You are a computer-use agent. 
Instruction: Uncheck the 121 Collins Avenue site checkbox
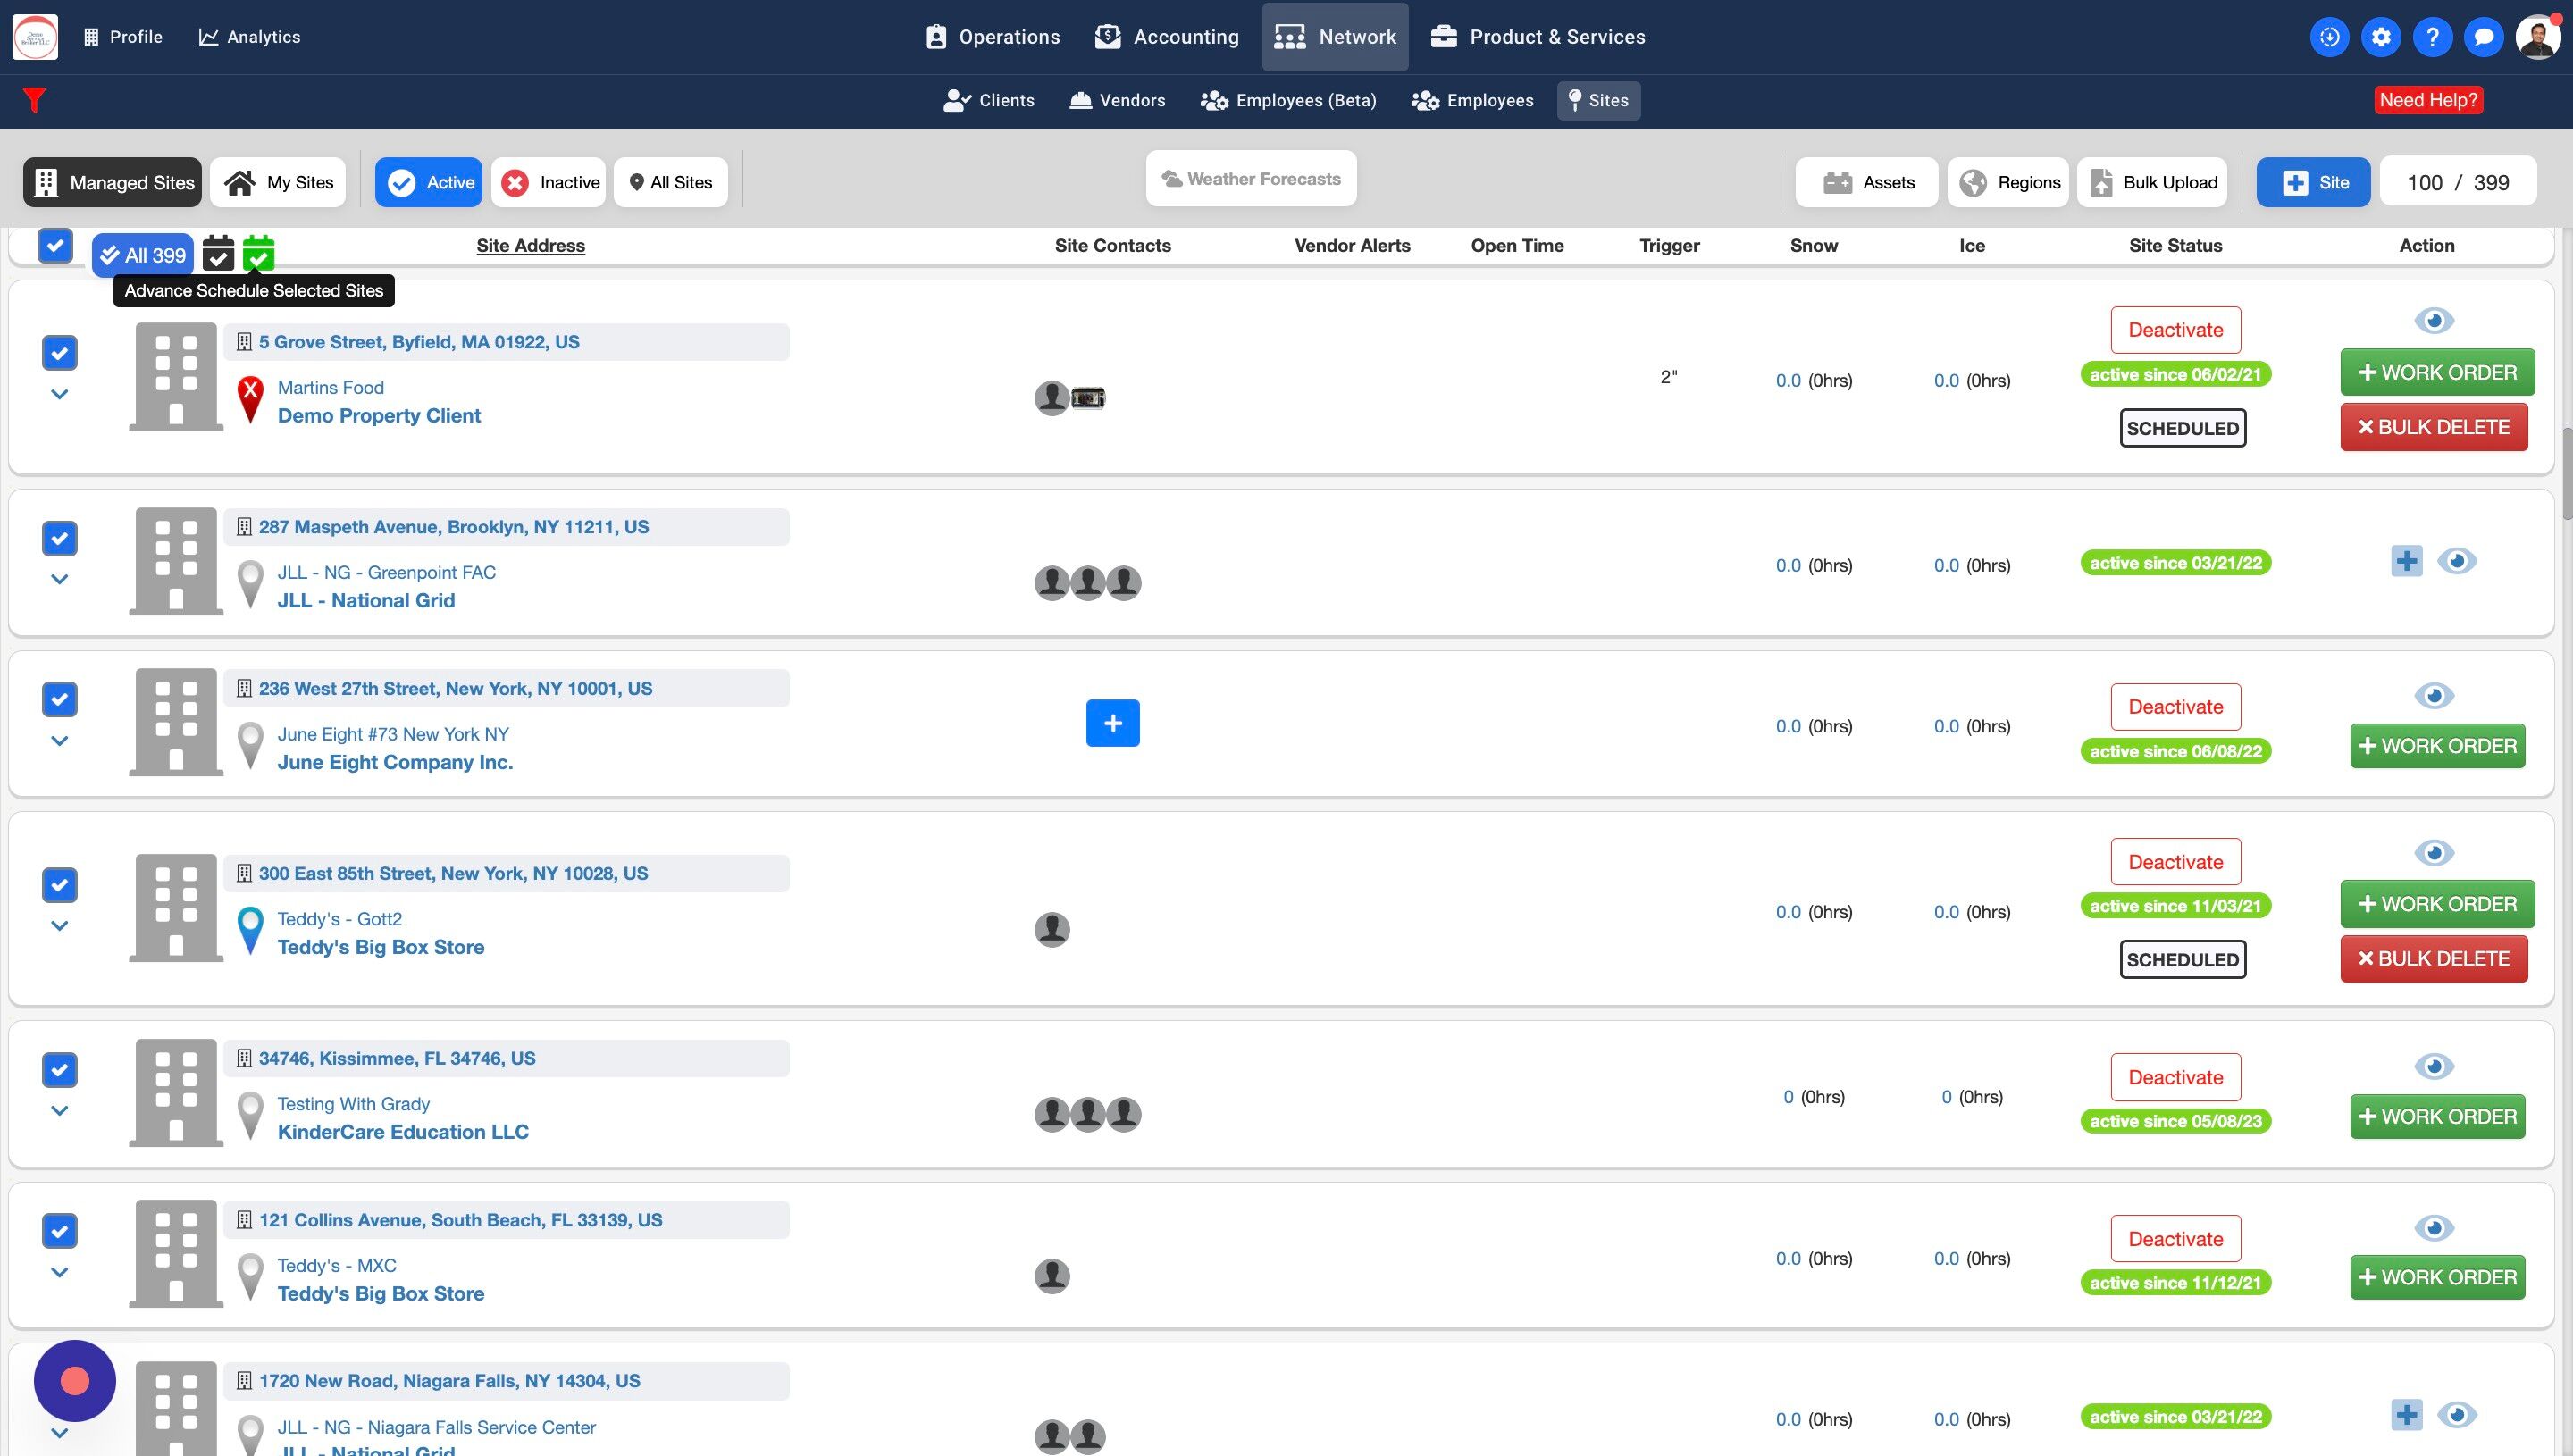[x=60, y=1231]
